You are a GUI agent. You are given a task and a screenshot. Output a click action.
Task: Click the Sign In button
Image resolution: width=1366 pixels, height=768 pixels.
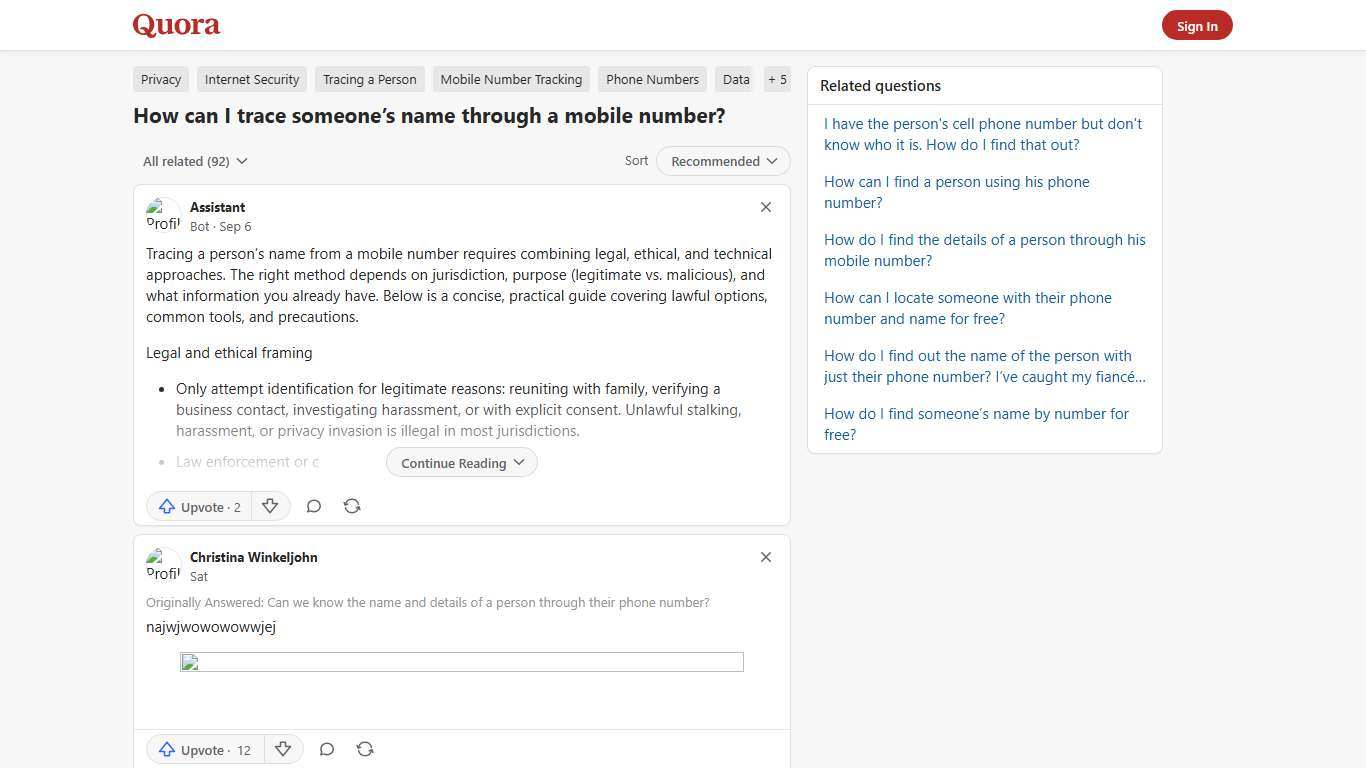click(x=1197, y=25)
